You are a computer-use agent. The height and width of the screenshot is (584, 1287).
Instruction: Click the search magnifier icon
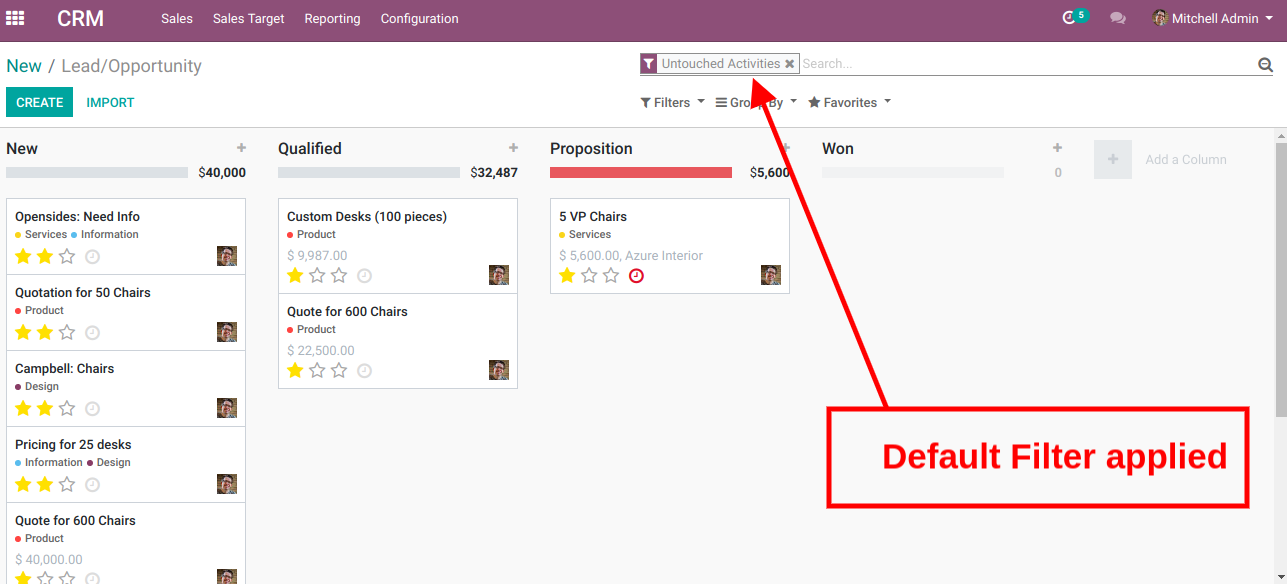coord(1265,65)
